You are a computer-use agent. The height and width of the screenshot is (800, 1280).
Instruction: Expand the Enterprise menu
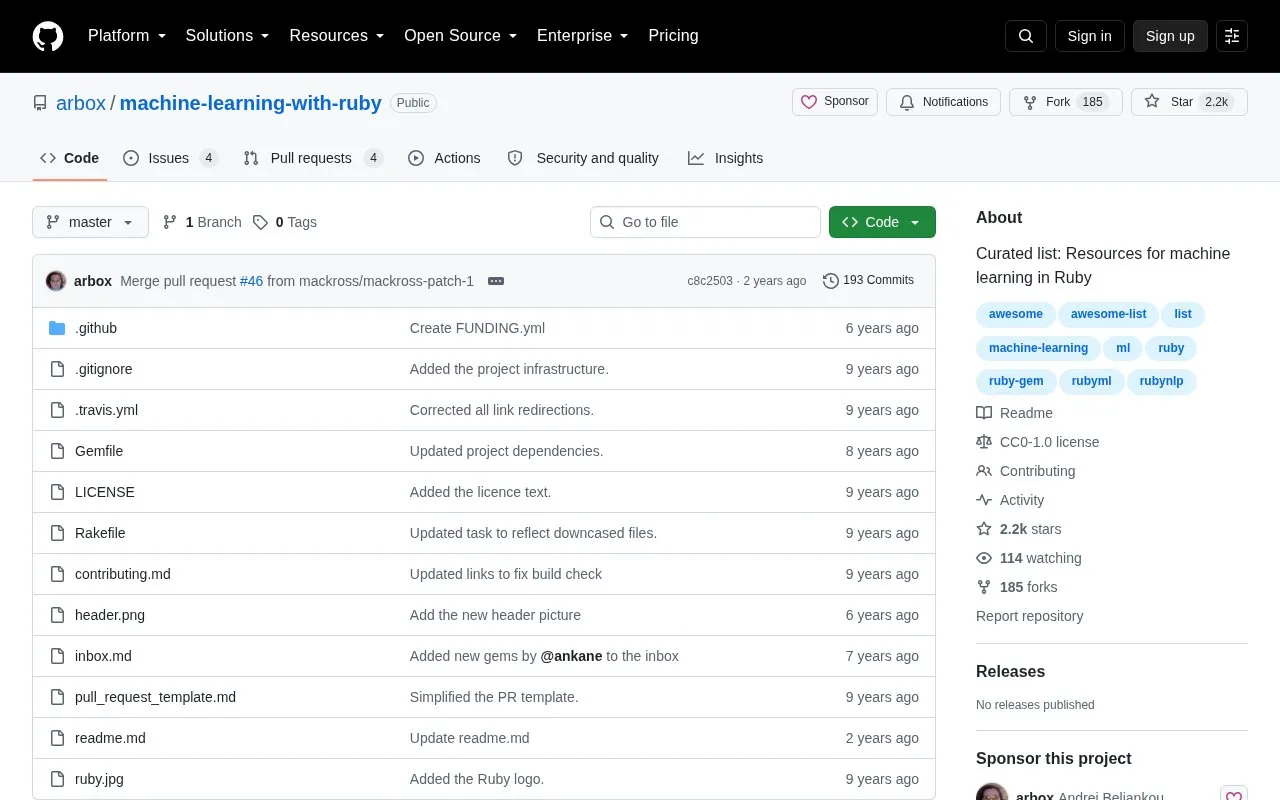[x=583, y=36]
